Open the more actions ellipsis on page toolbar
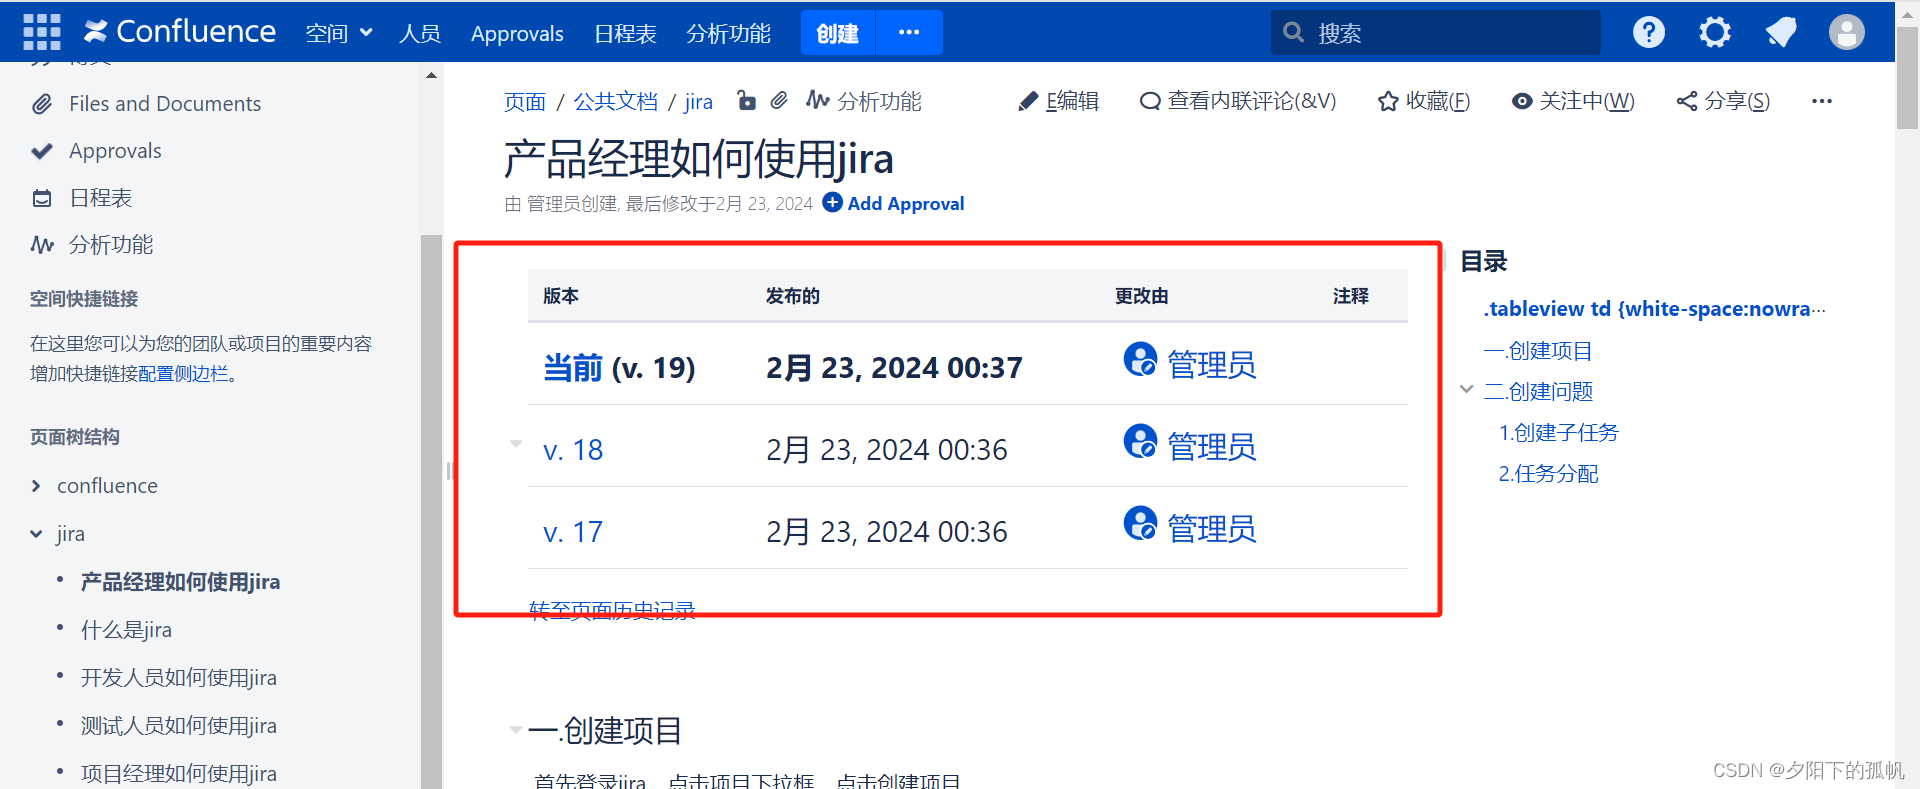Screen dimensions: 1920x789 click(x=1822, y=101)
